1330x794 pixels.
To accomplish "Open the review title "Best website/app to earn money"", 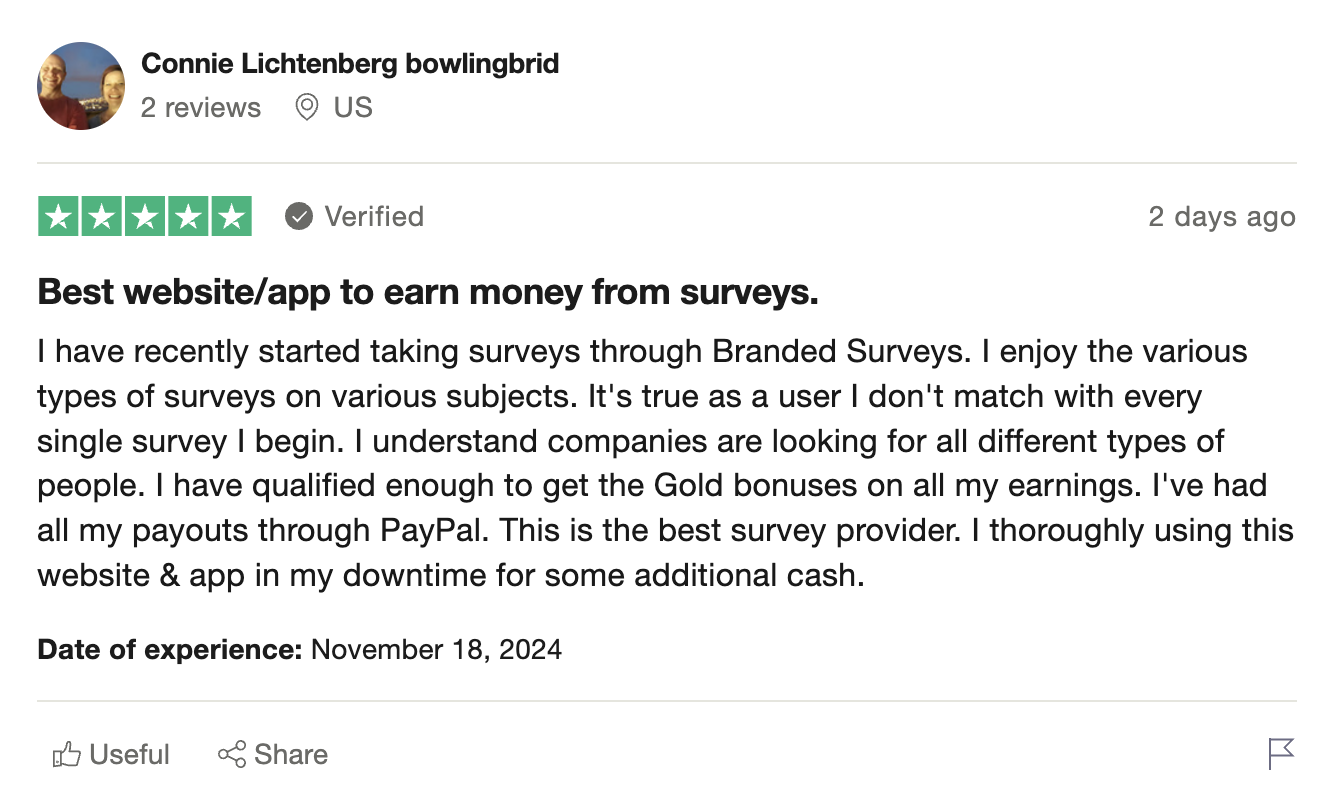I will 428,293.
